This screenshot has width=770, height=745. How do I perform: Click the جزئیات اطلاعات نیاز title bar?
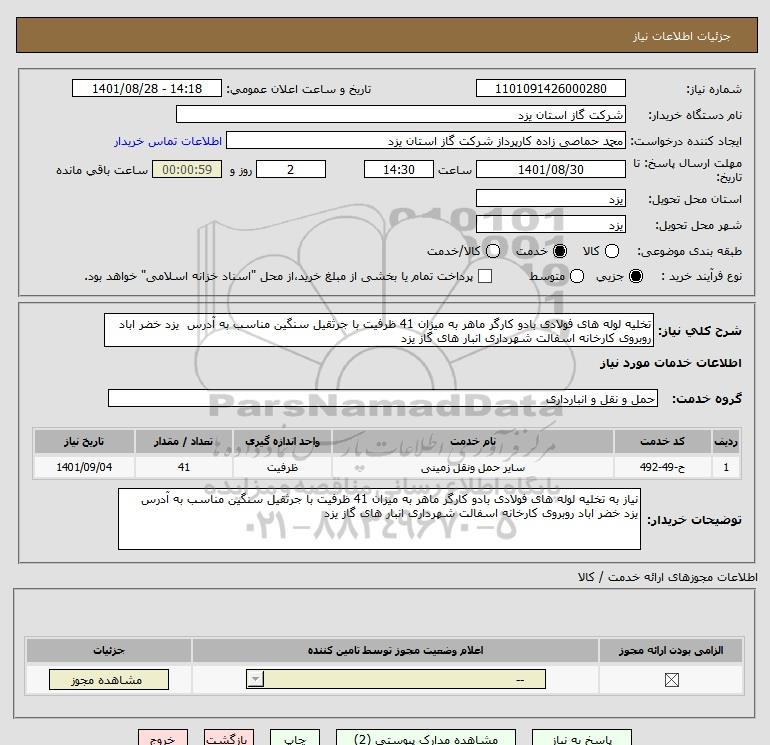(387, 35)
